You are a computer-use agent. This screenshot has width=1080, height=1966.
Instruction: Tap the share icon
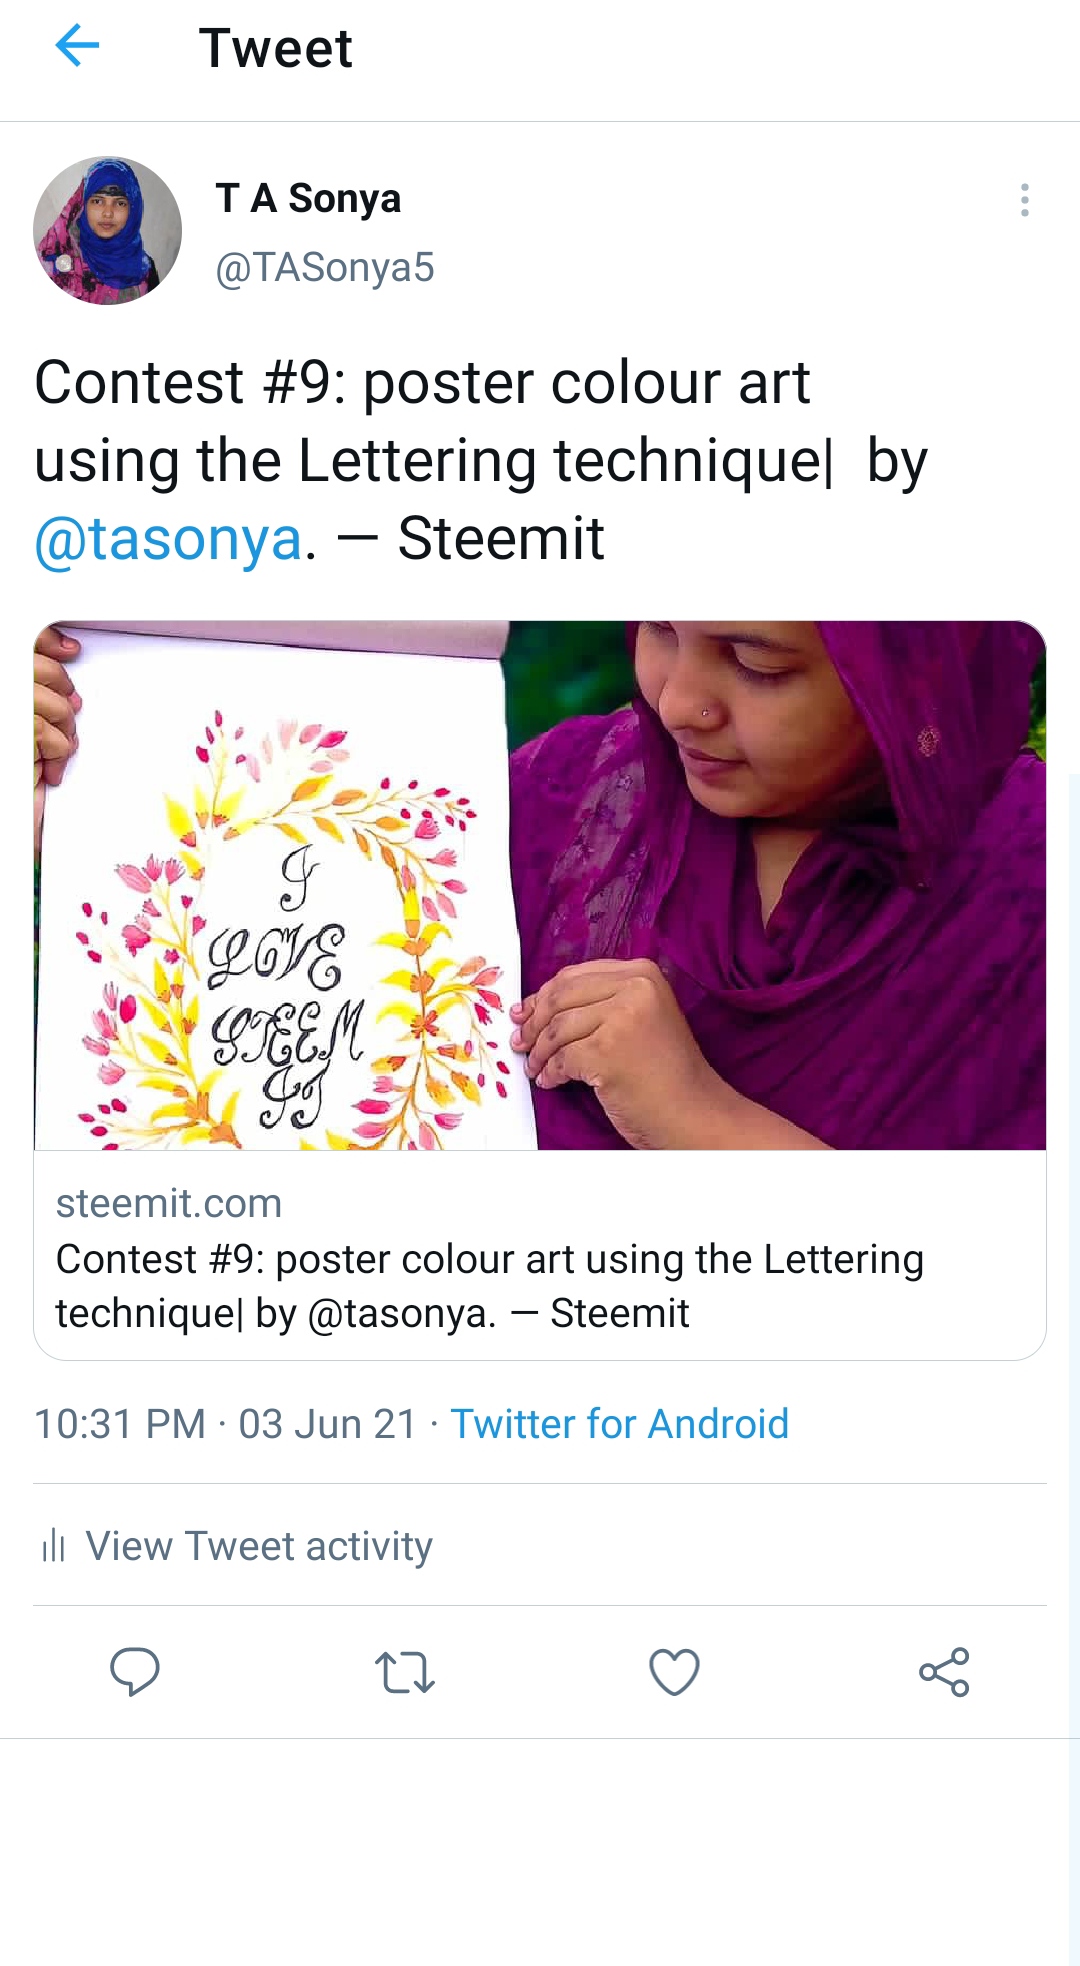coord(944,1672)
